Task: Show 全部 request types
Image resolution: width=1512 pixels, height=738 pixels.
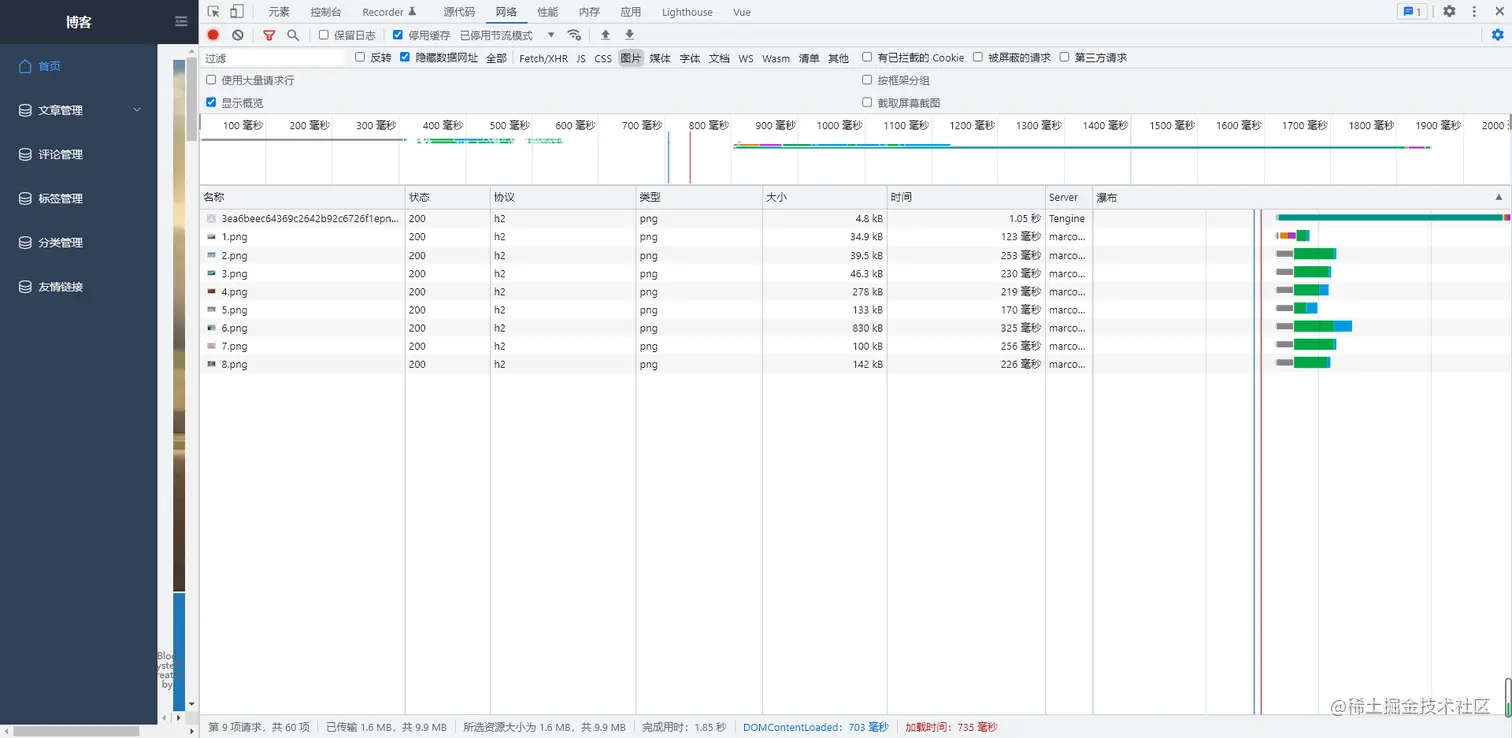Action: pyautogui.click(x=496, y=58)
